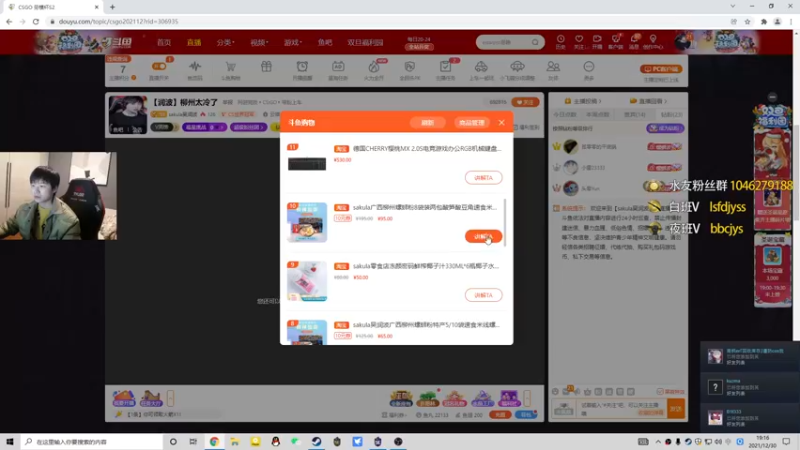Open 商品管理 product management
Image resolution: width=800 pixels, height=450 pixels.
click(x=471, y=122)
